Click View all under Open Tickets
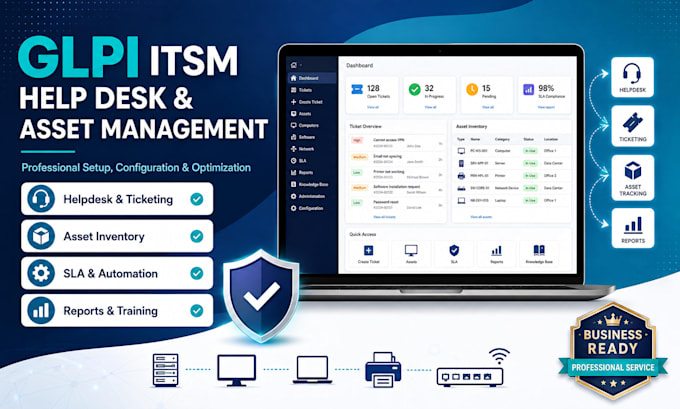The height and width of the screenshot is (409, 680). click(373, 107)
